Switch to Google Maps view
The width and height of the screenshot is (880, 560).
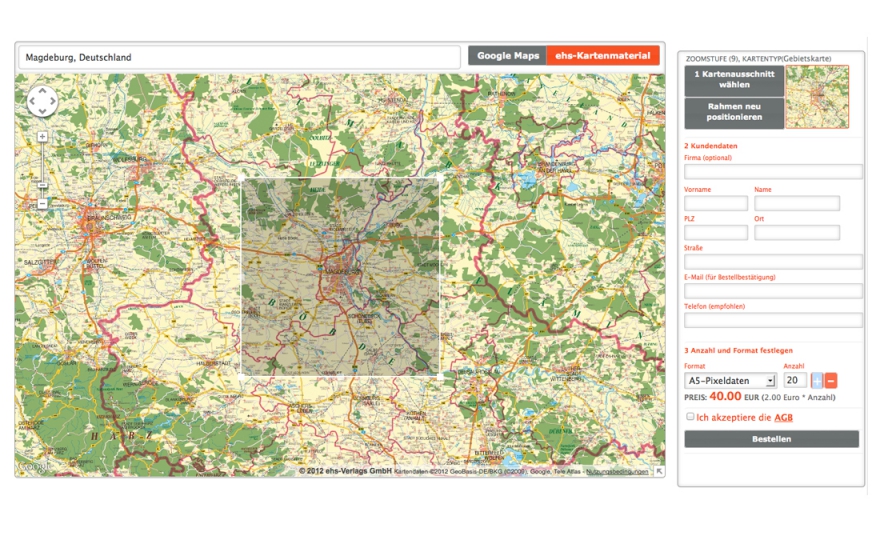pos(507,56)
